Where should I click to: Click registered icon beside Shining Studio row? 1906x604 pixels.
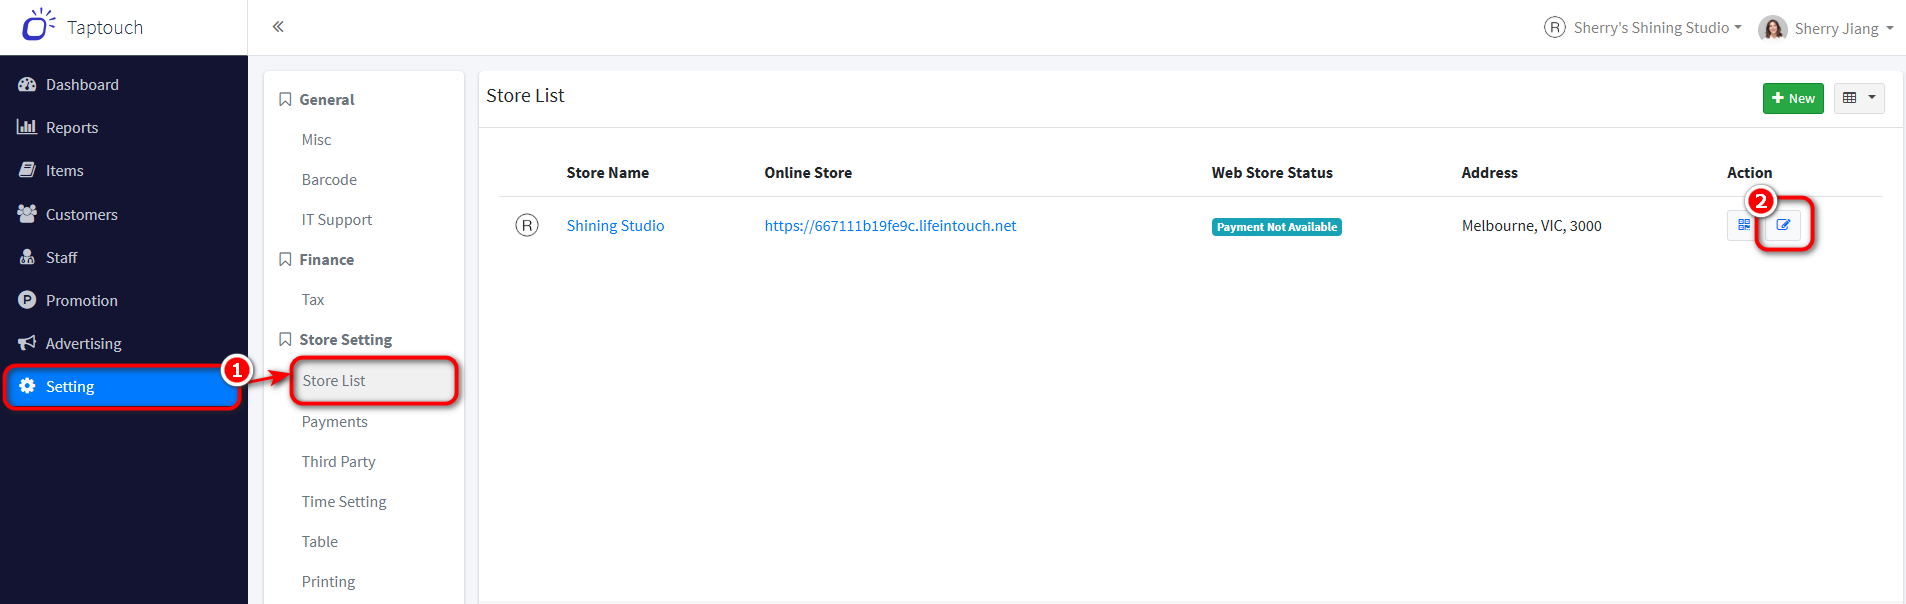(x=527, y=225)
